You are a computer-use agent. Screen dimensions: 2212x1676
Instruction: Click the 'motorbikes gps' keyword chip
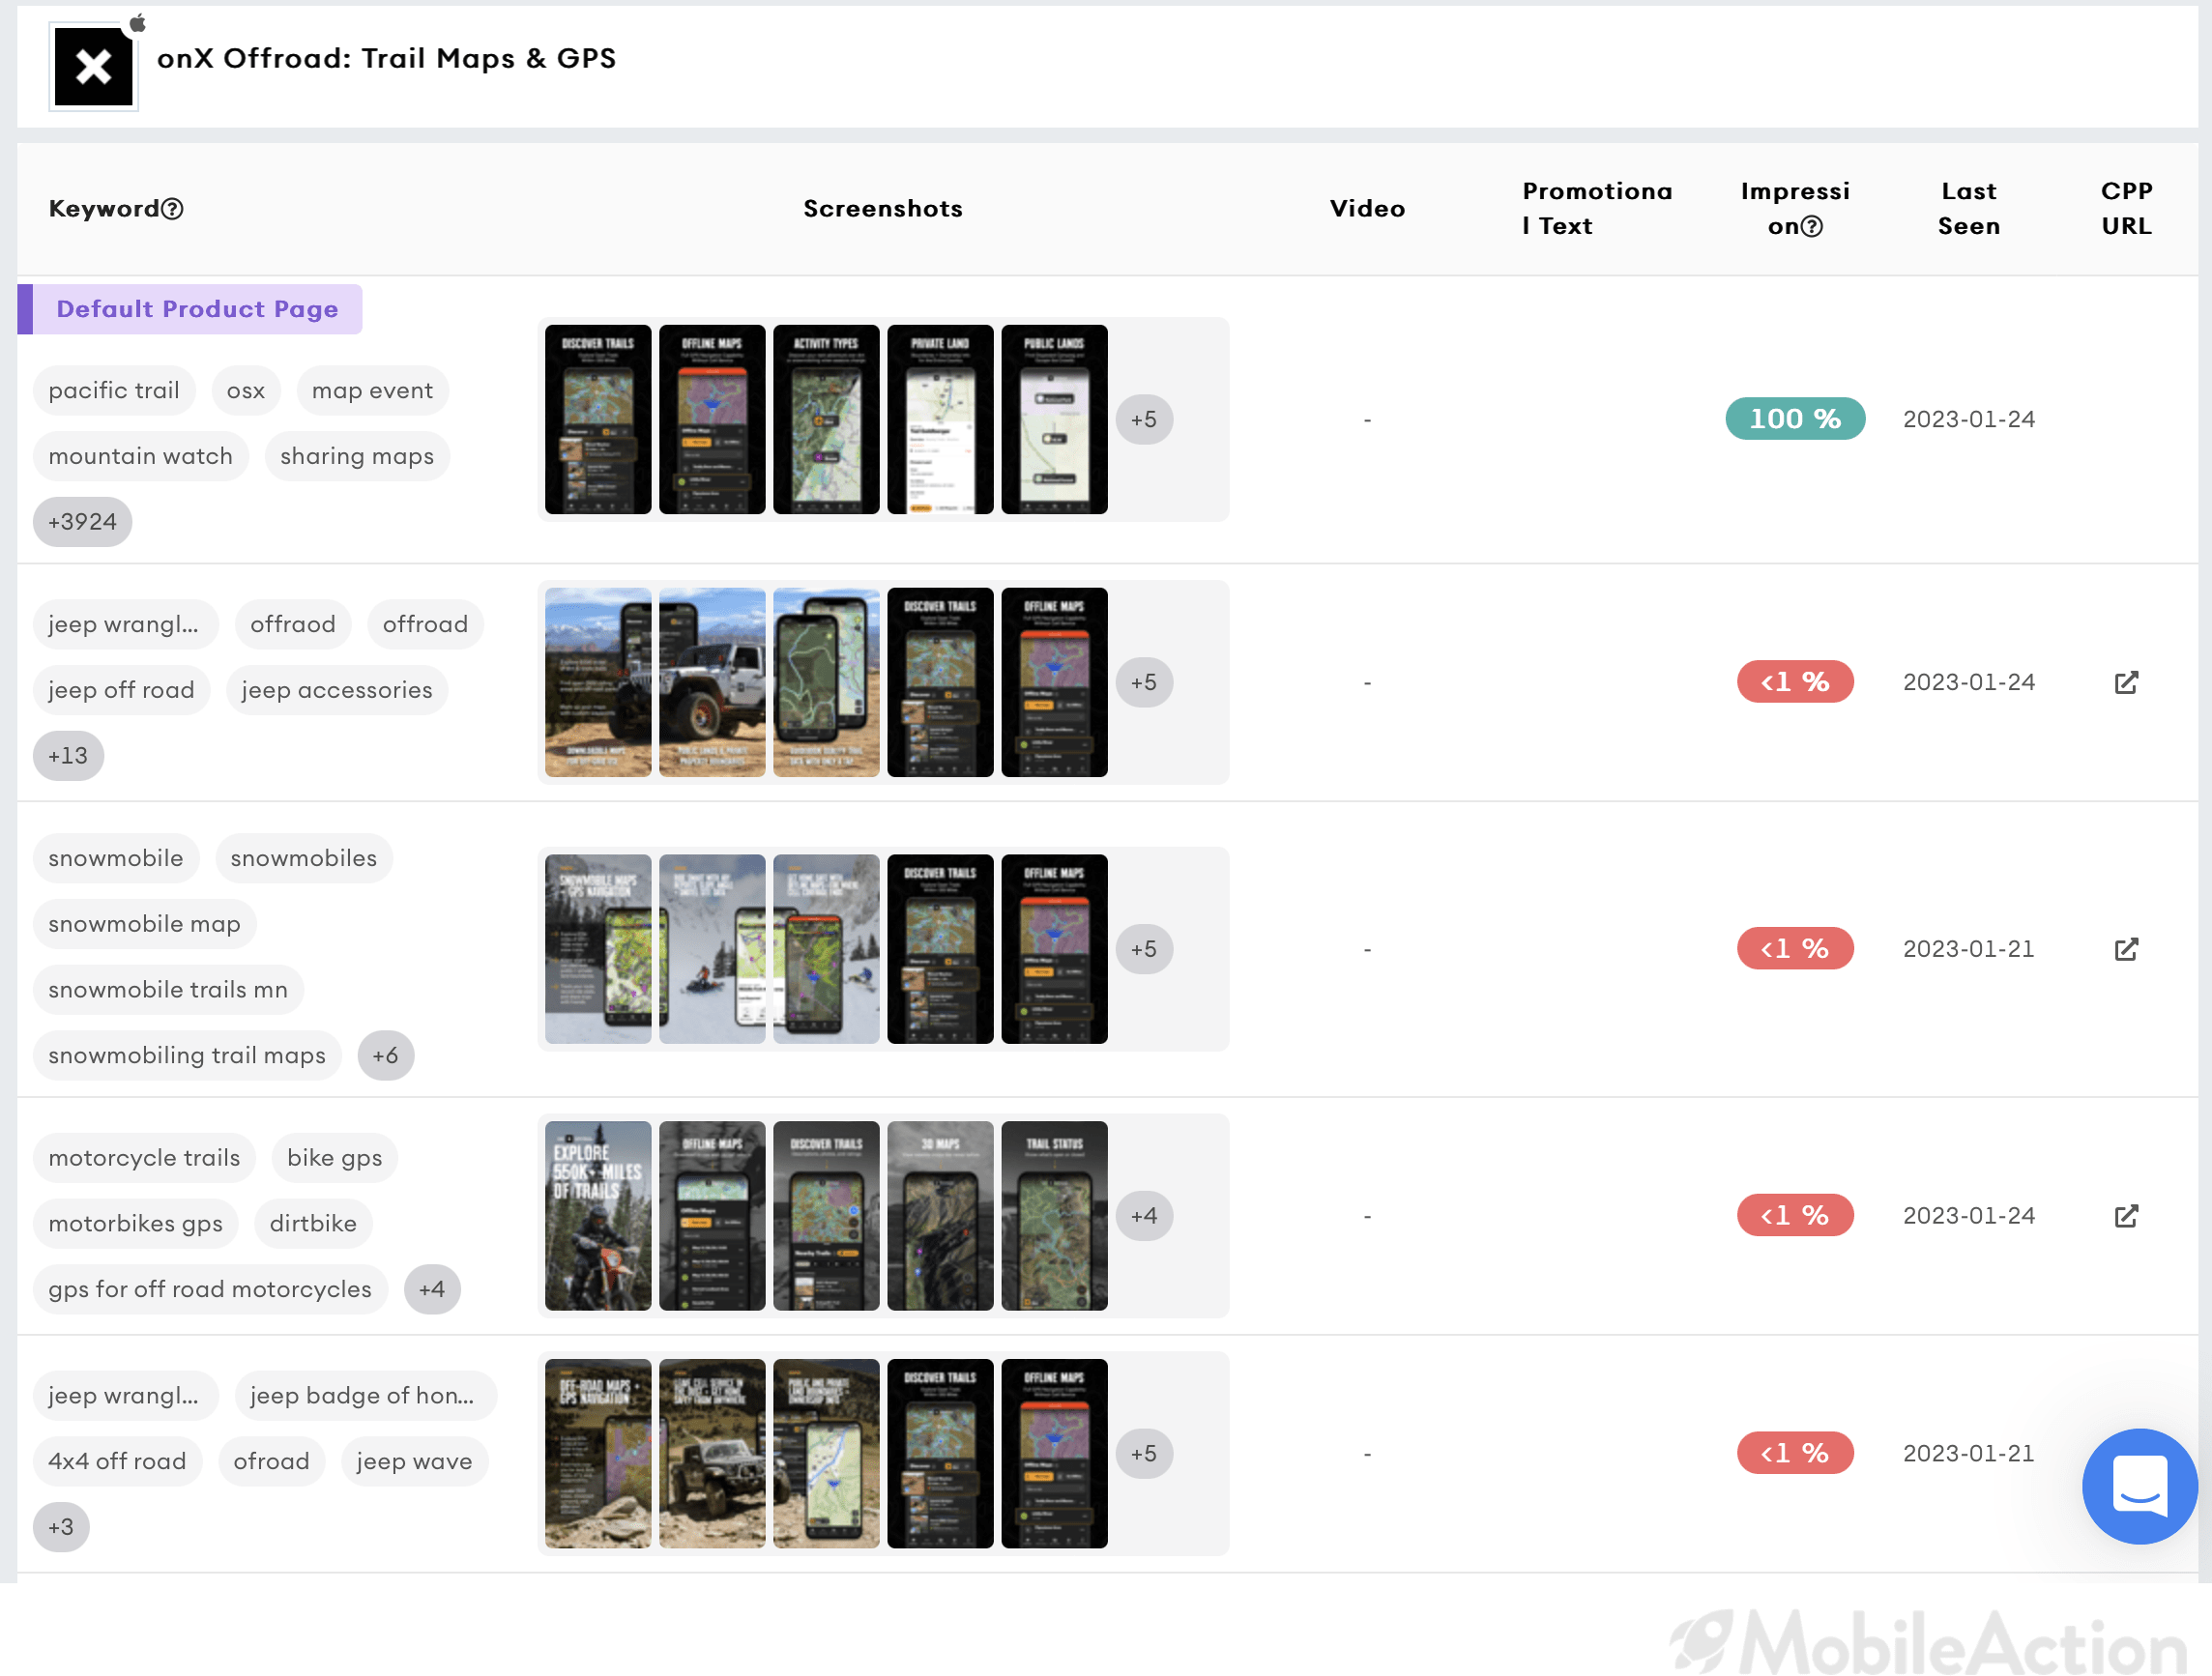pyautogui.click(x=136, y=1224)
